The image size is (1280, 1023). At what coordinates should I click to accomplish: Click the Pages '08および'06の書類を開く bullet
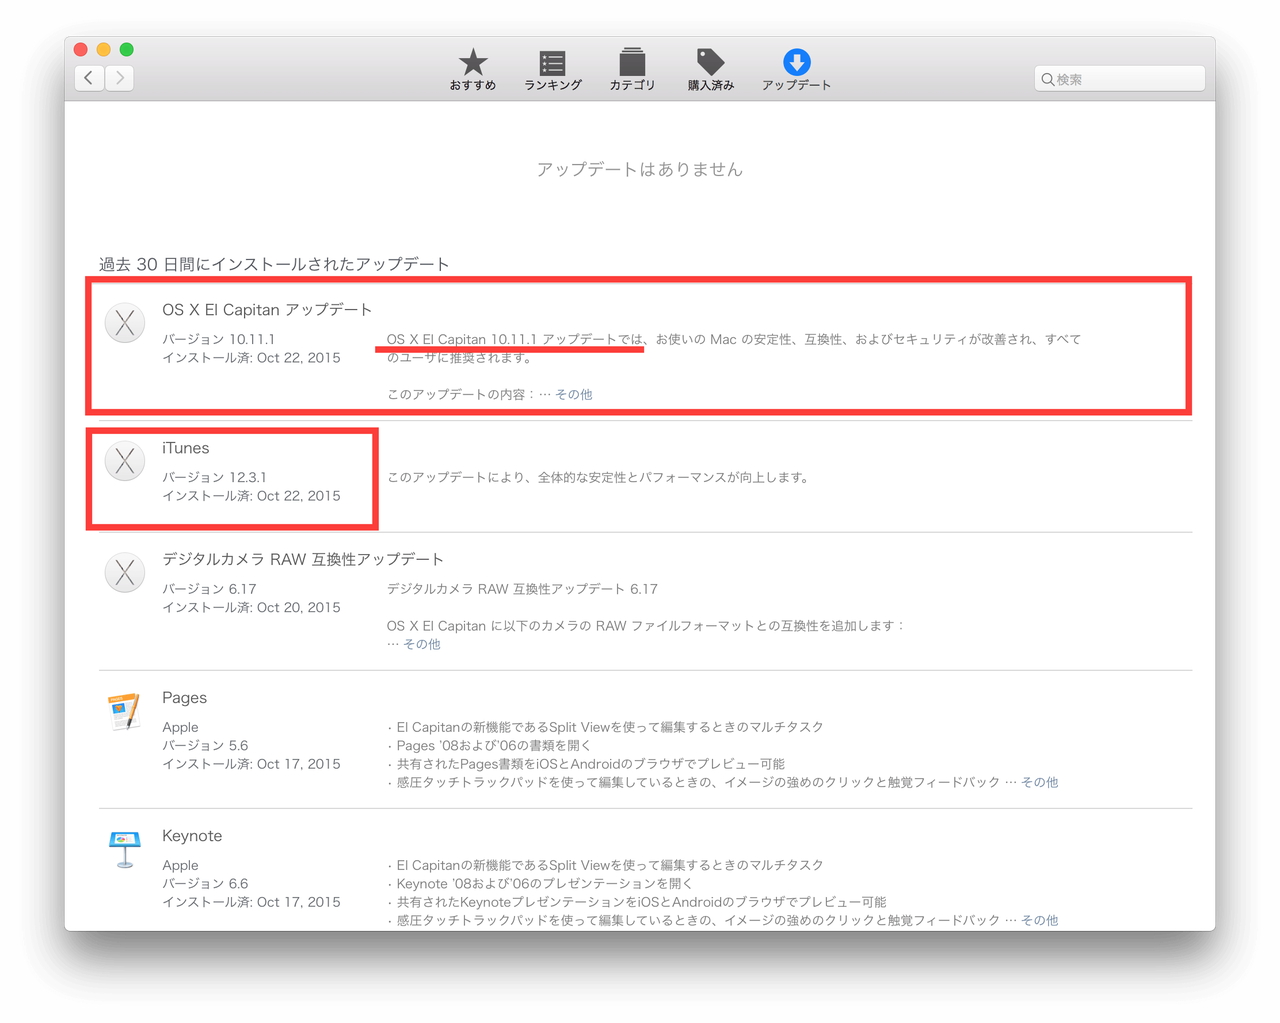489,745
